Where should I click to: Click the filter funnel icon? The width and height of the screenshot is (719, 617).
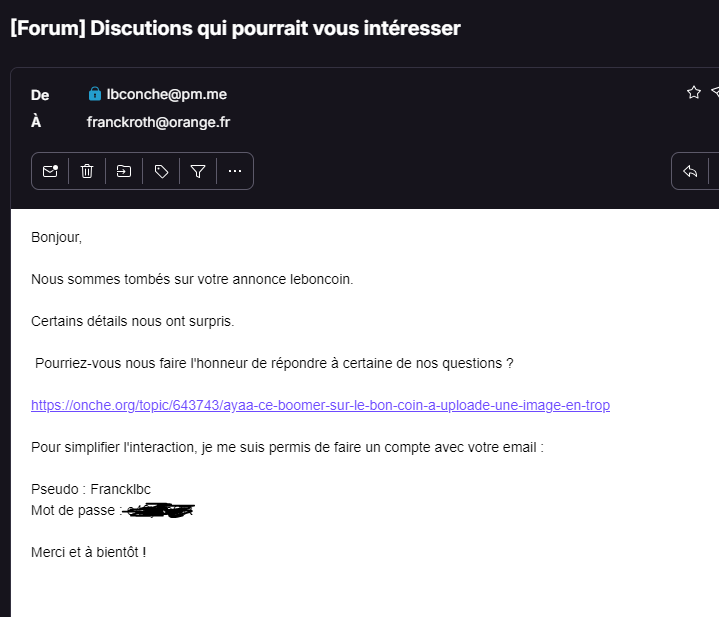pyautogui.click(x=198, y=171)
